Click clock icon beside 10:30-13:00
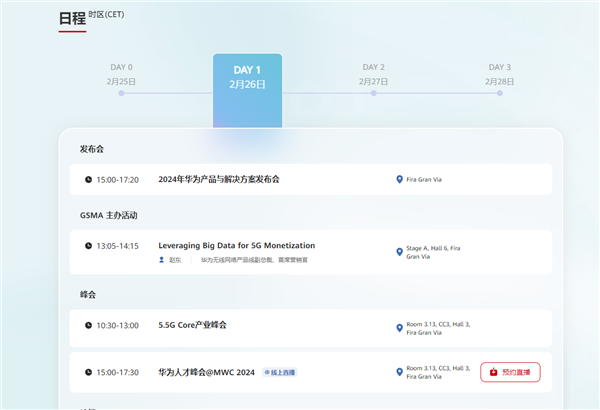The height and width of the screenshot is (410, 600). click(x=88, y=325)
